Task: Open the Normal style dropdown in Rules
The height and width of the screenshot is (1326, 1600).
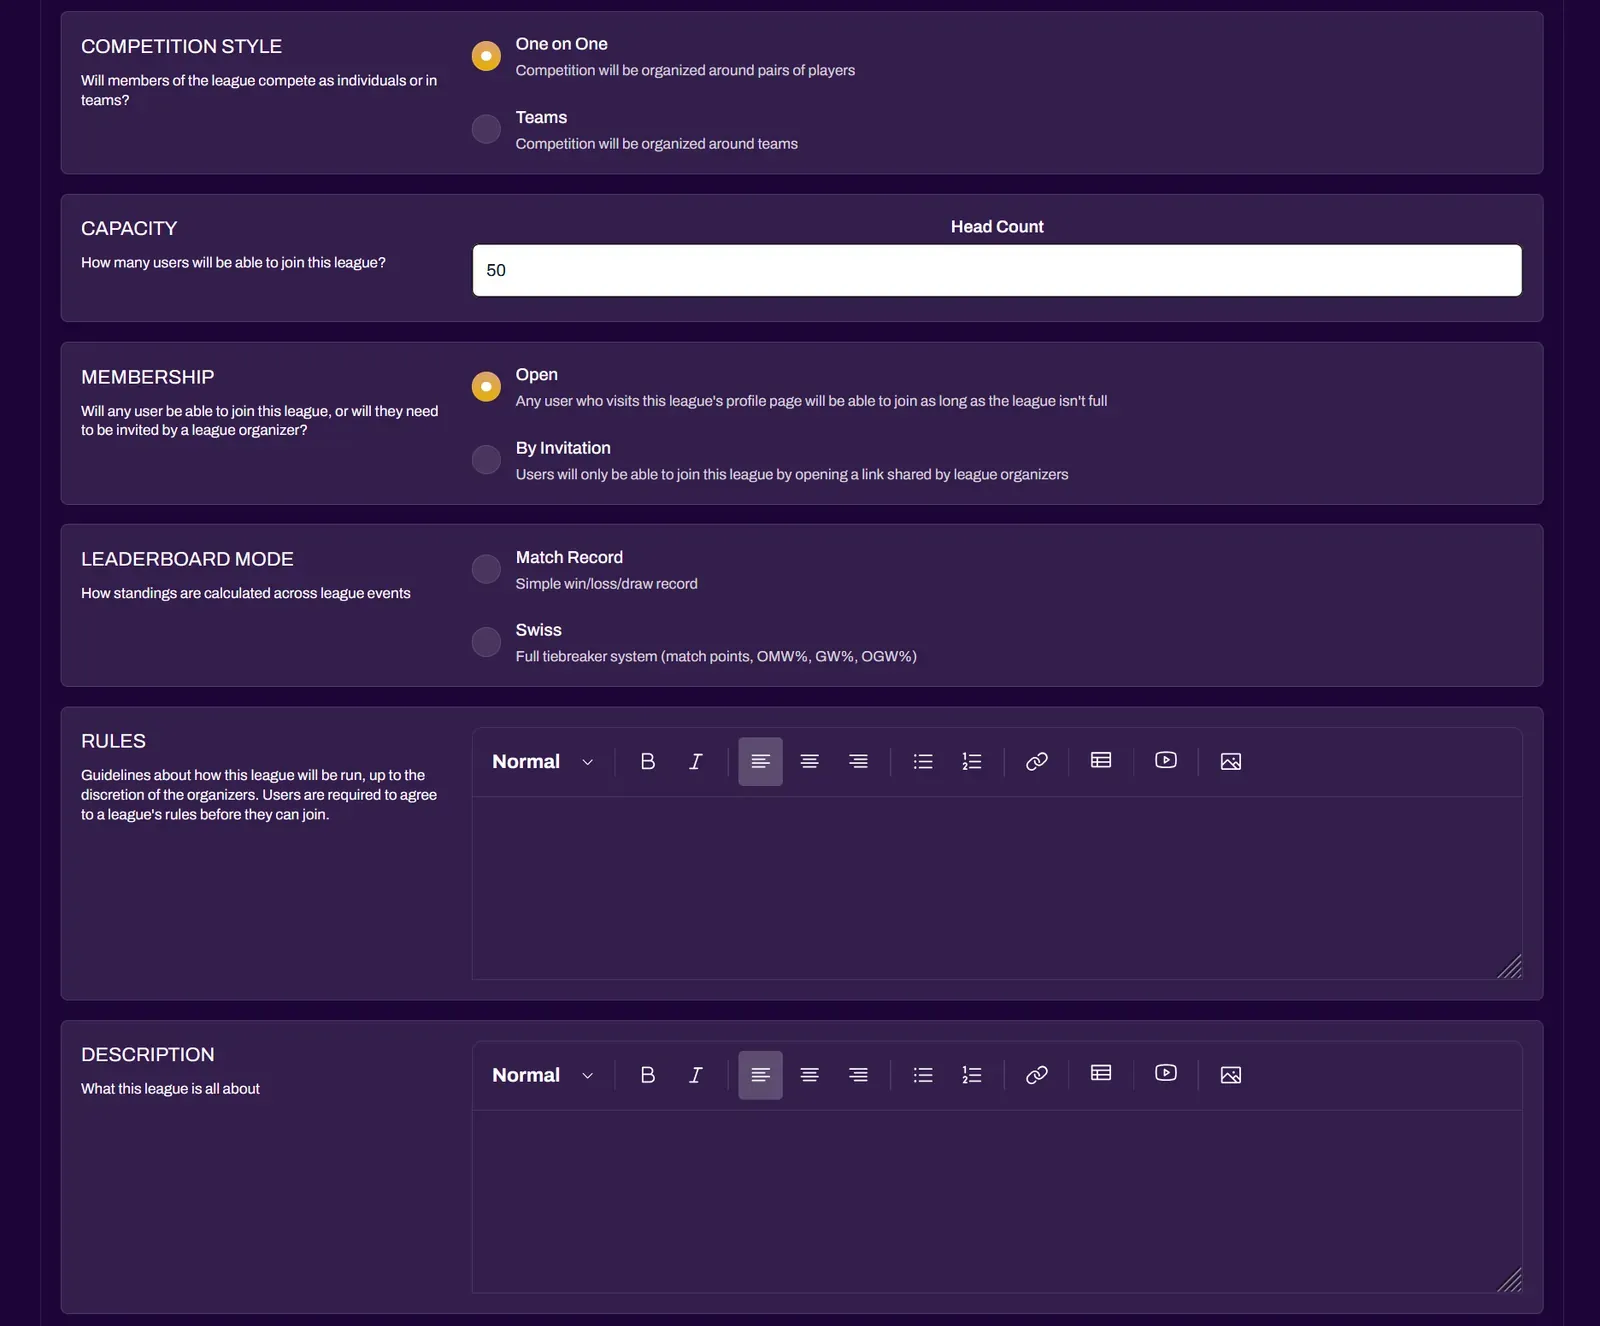Action: (x=540, y=761)
